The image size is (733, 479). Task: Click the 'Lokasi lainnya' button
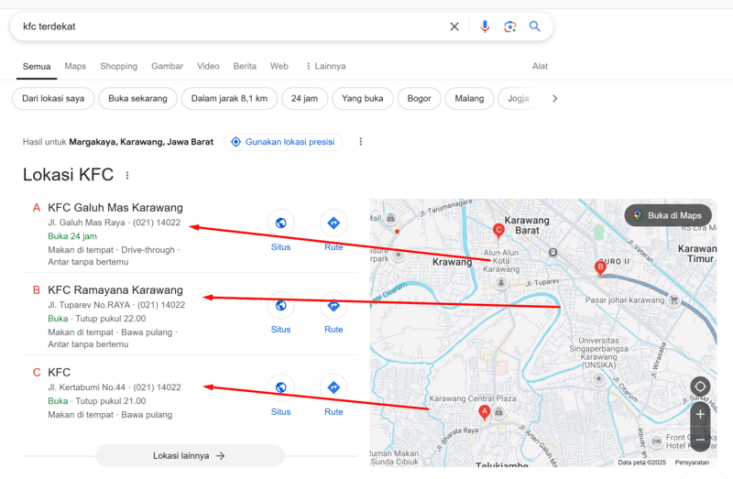[190, 456]
